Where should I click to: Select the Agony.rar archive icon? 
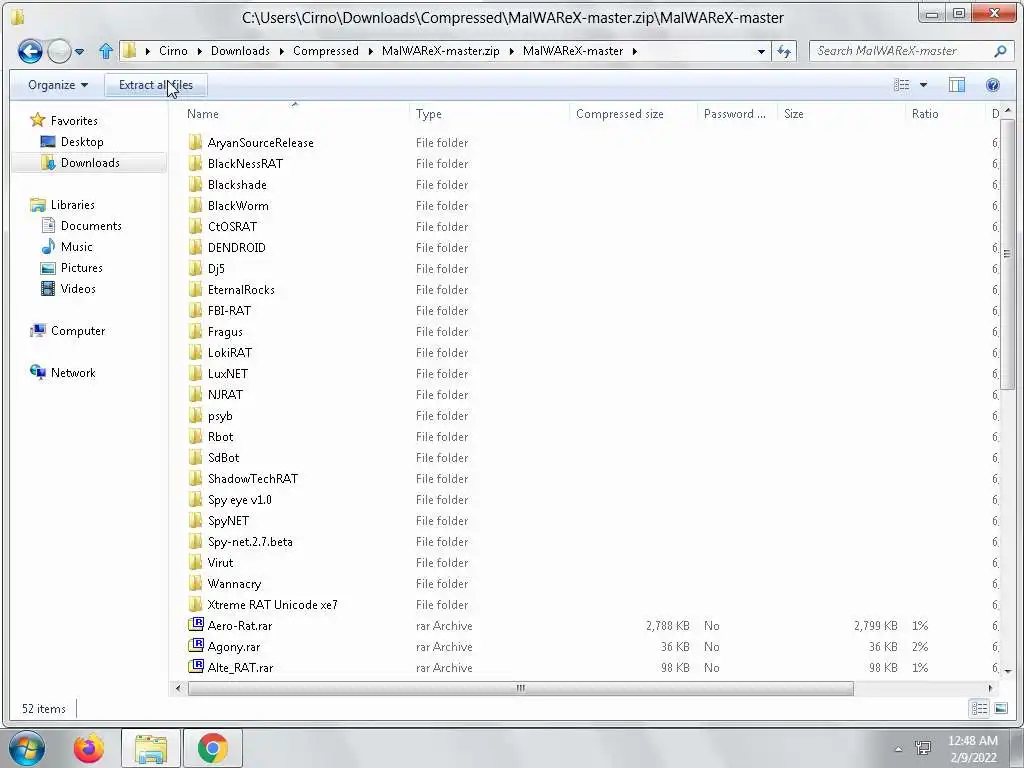195,646
